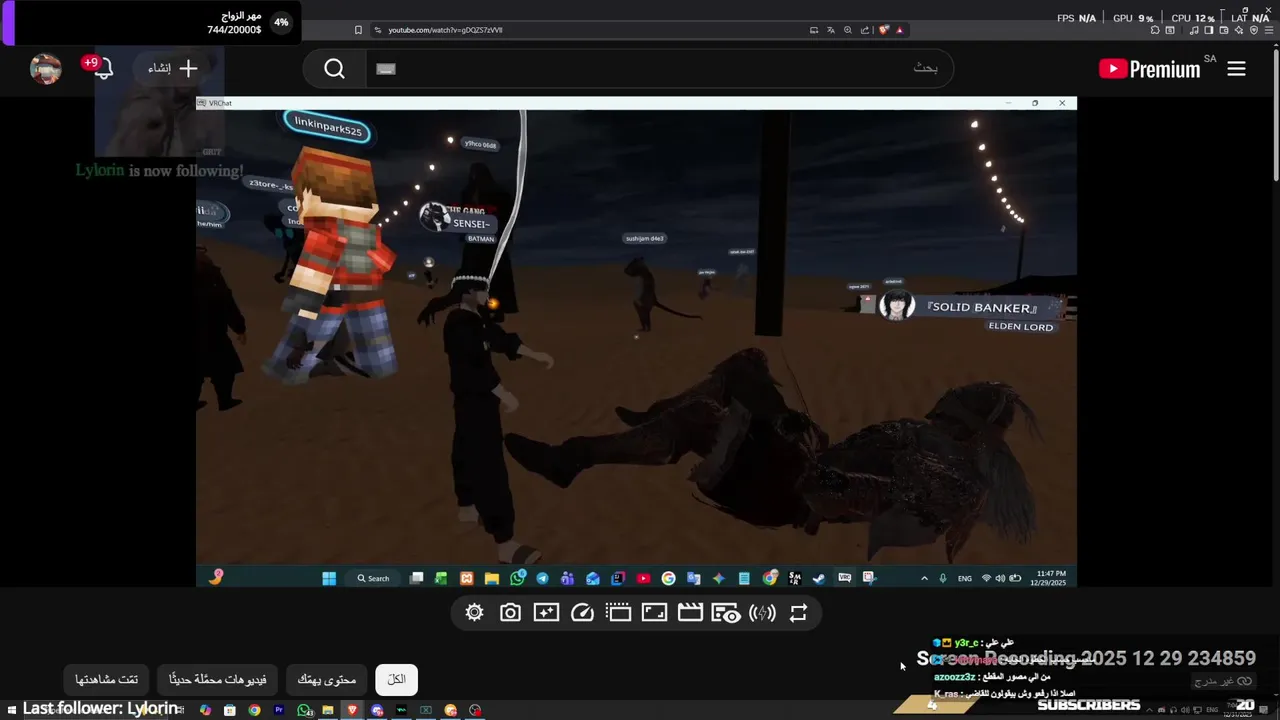
Task: Select the 'محتوى يهمّك' filter chip
Action: [327, 680]
